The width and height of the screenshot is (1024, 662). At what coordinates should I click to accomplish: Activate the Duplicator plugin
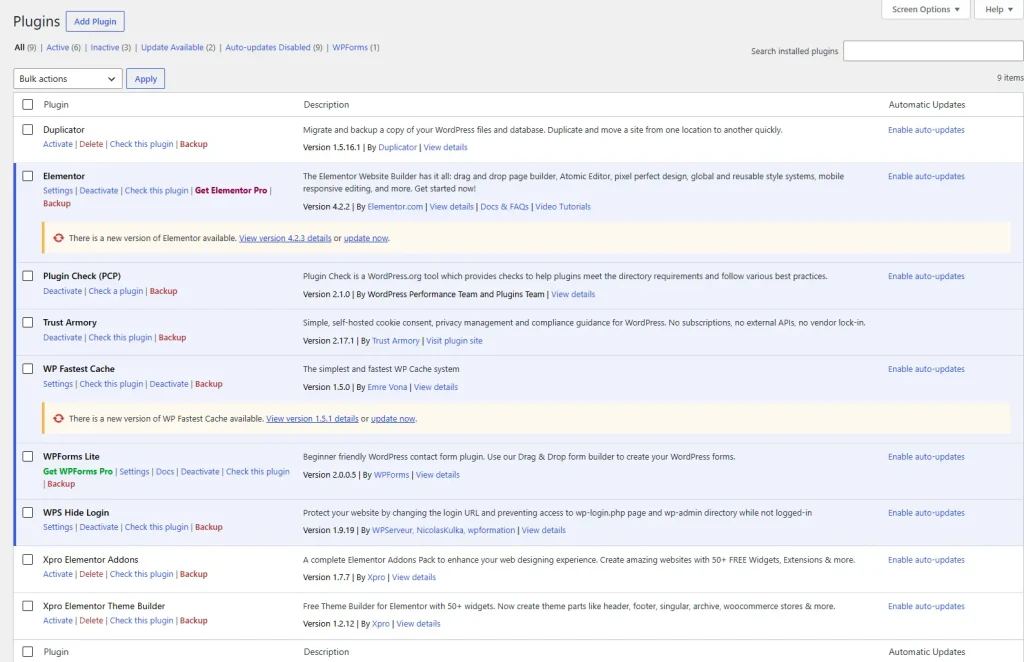(x=57, y=144)
